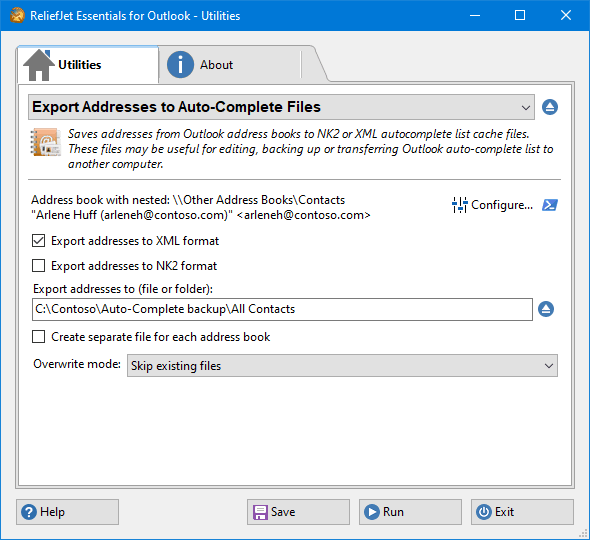Click into the export file or folder path field

click(282, 309)
